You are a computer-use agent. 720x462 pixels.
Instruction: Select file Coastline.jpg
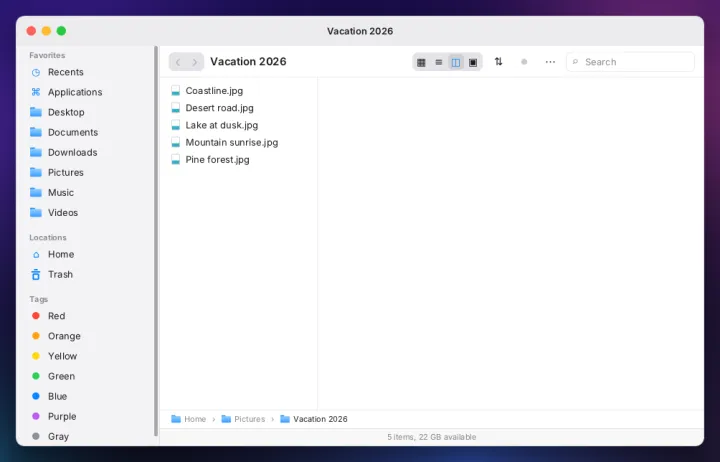click(x=238, y=91)
